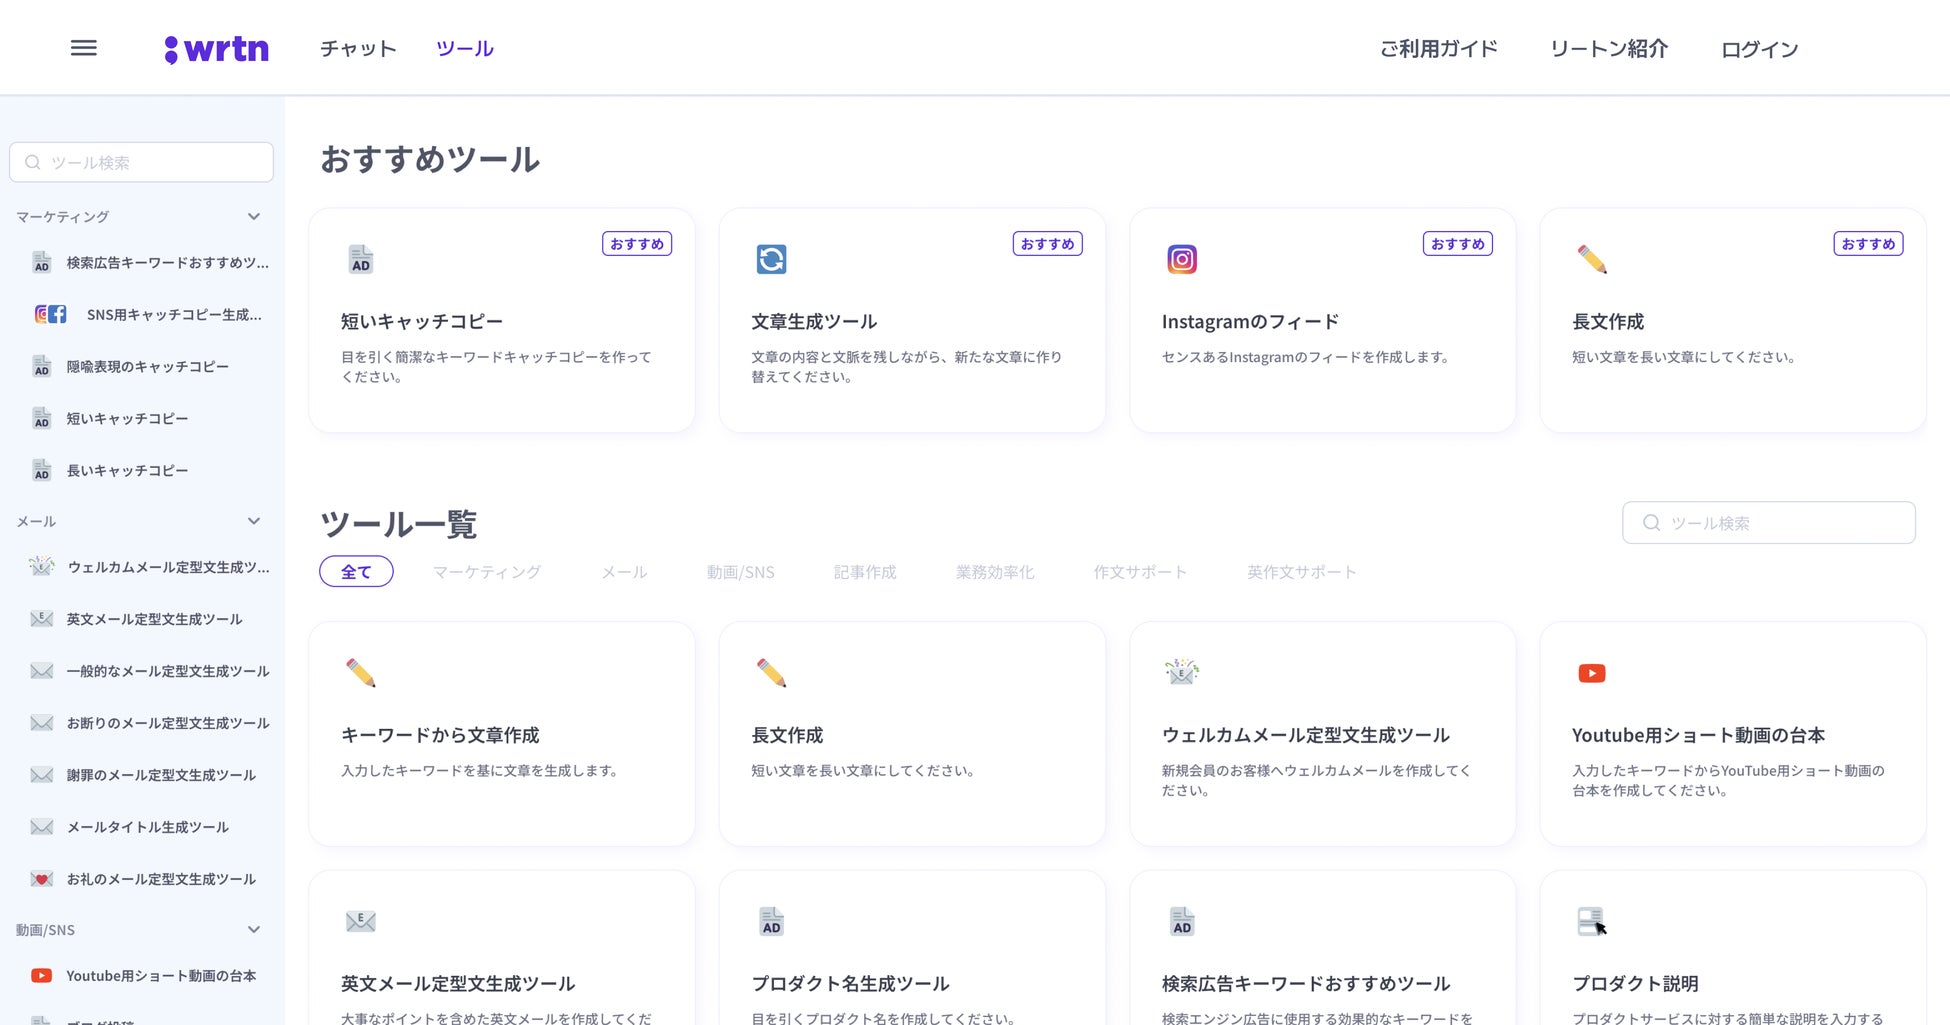The width and height of the screenshot is (1950, 1025).
Task: Click the pencil icon on キーワードから文章作成 card
Action: click(361, 673)
